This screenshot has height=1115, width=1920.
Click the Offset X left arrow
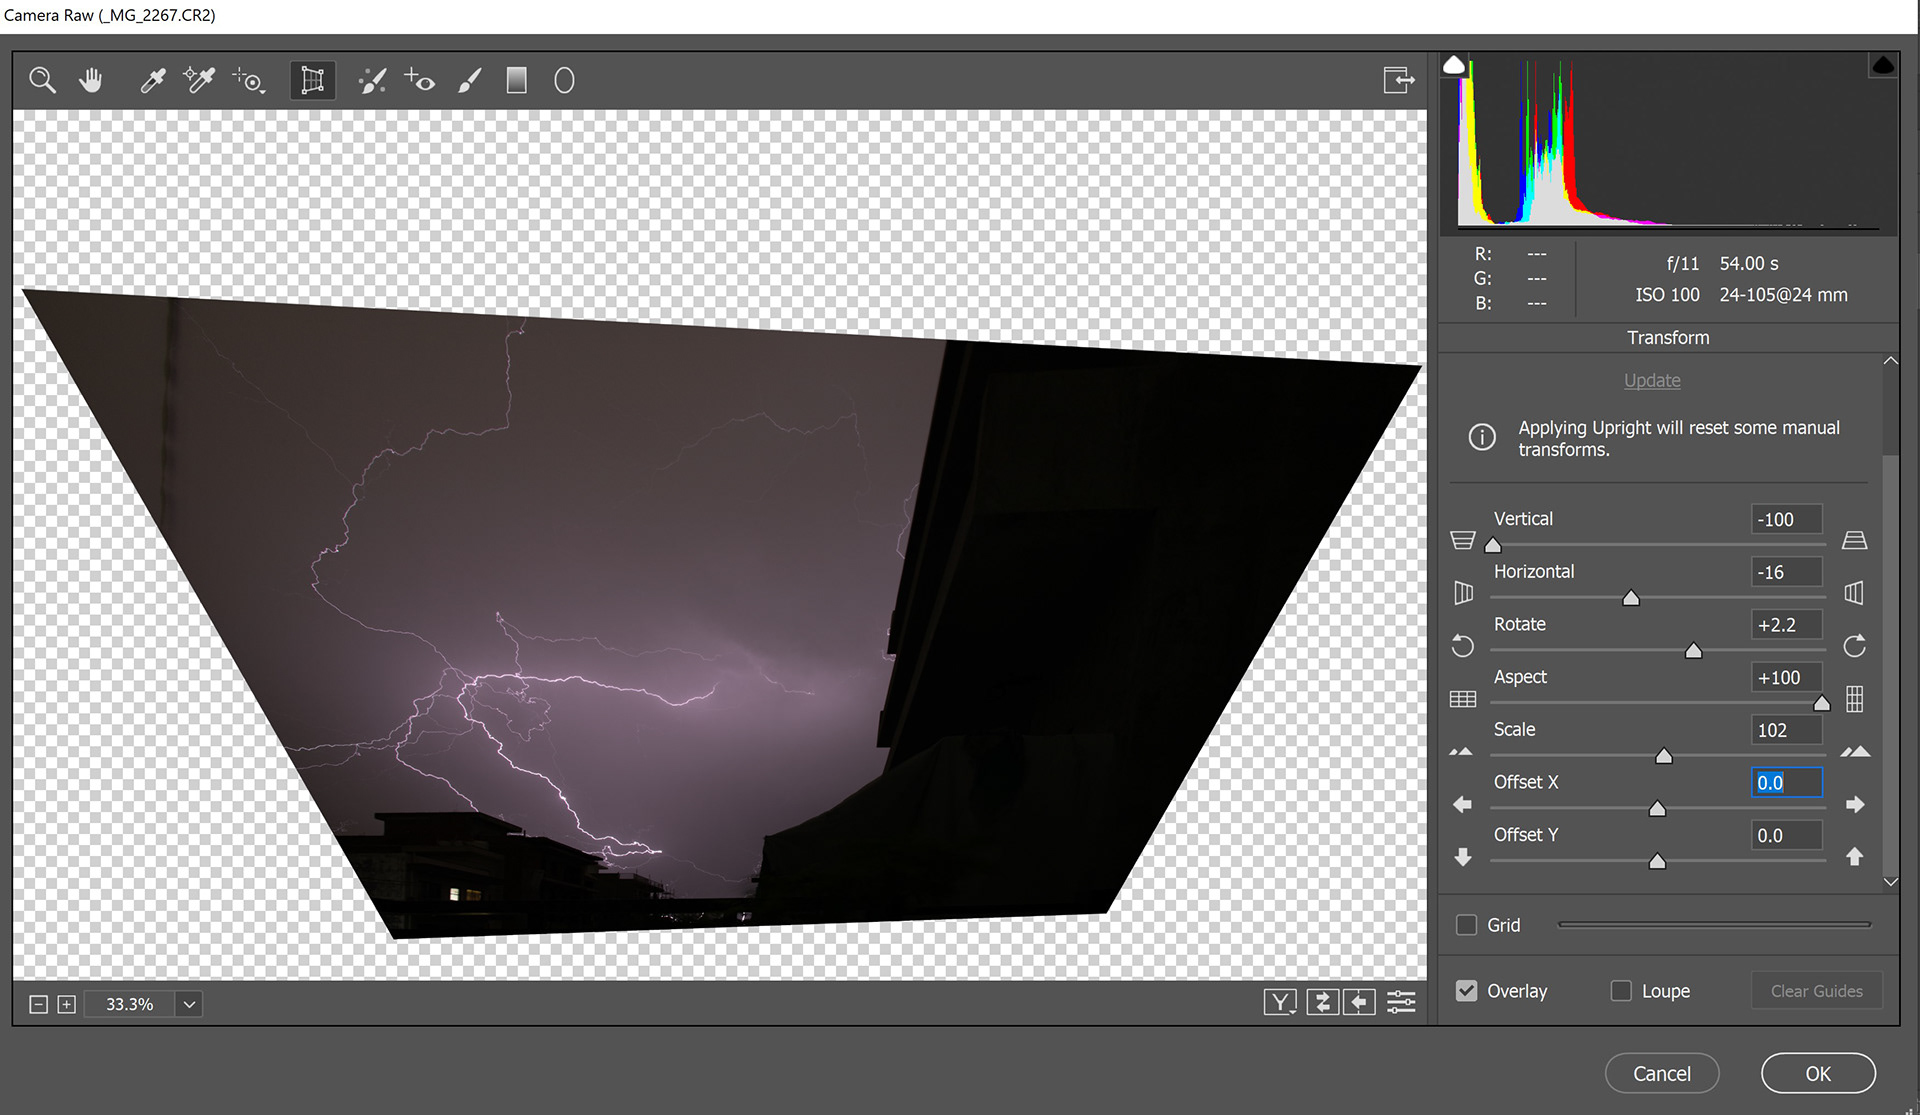coord(1462,804)
